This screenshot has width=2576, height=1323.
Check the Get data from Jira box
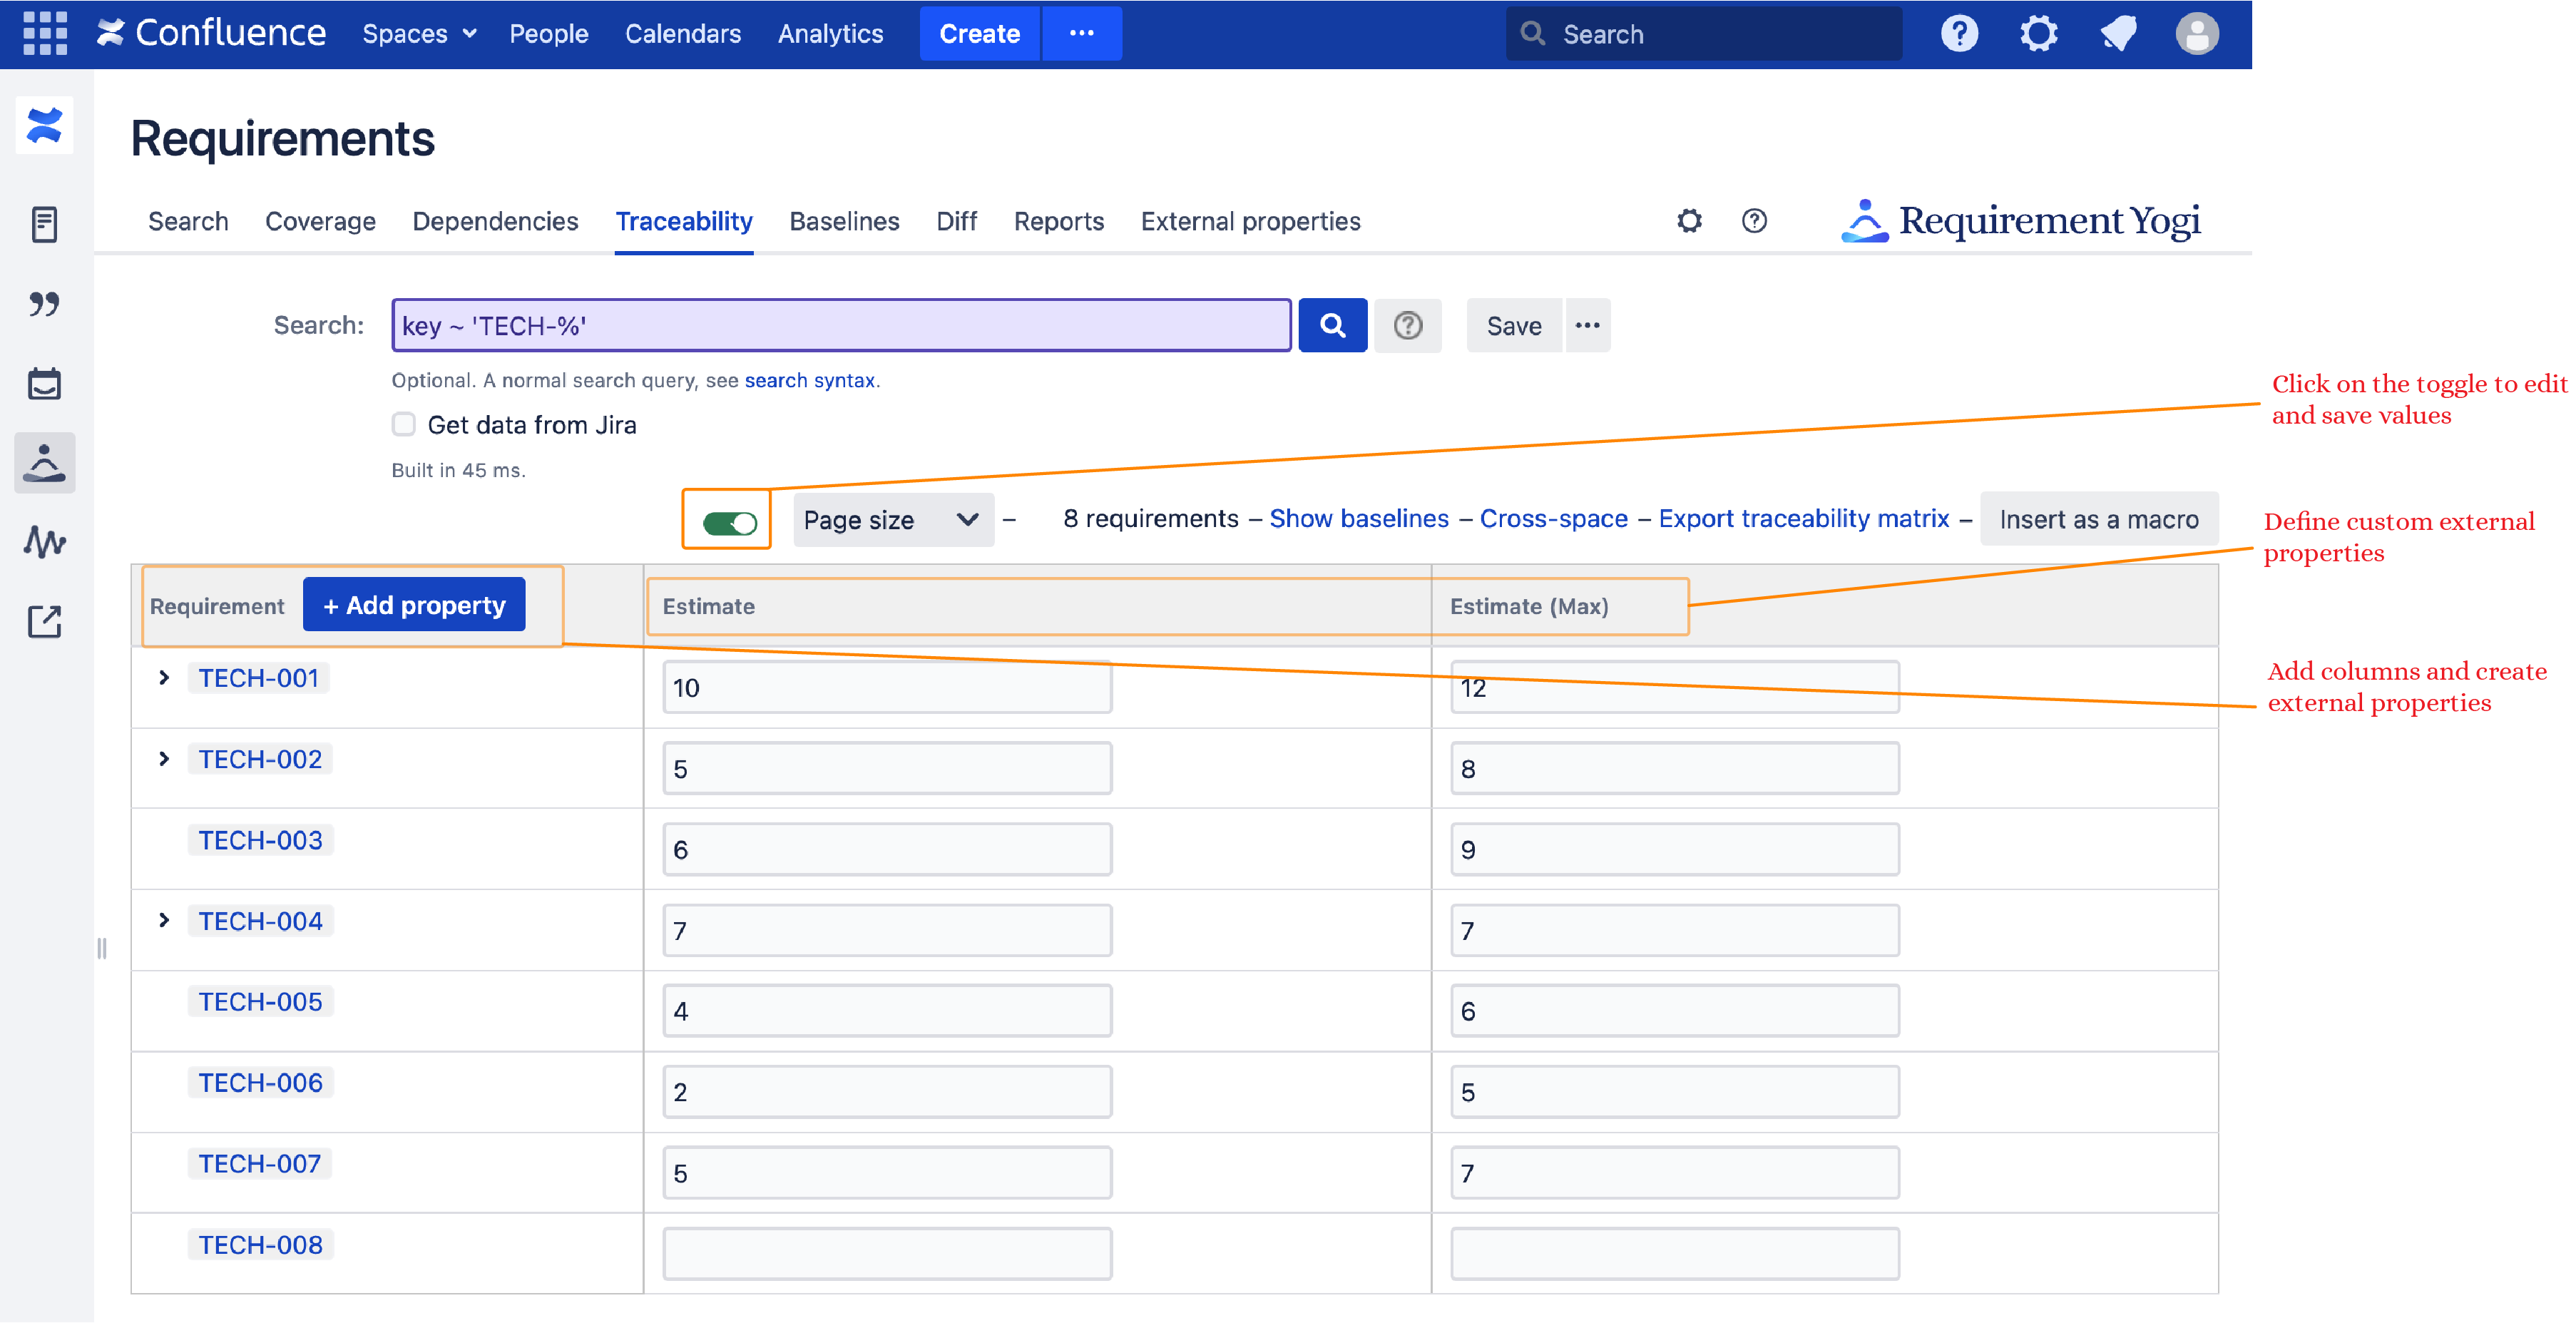click(x=403, y=424)
